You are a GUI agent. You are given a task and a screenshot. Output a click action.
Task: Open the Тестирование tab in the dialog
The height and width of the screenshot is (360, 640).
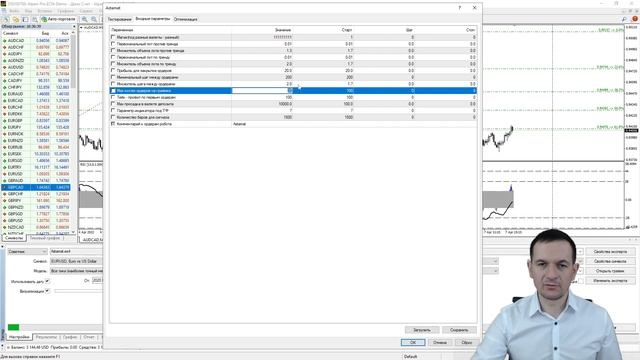click(x=120, y=19)
